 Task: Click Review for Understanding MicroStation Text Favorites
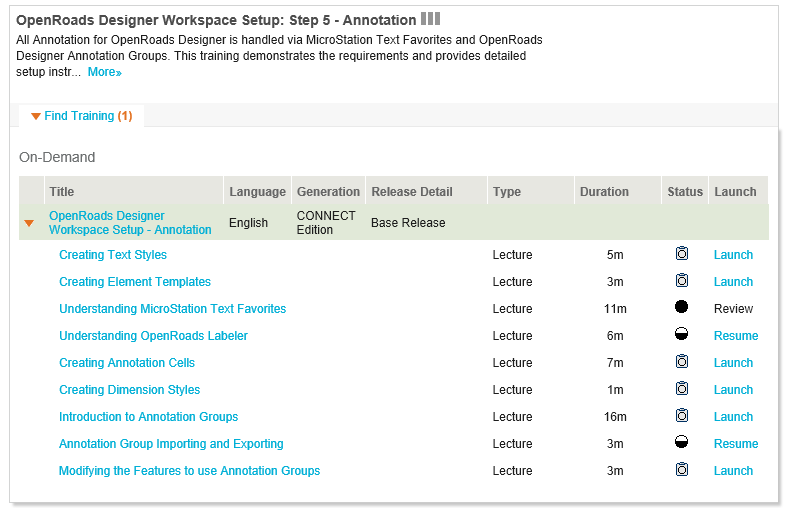click(733, 309)
